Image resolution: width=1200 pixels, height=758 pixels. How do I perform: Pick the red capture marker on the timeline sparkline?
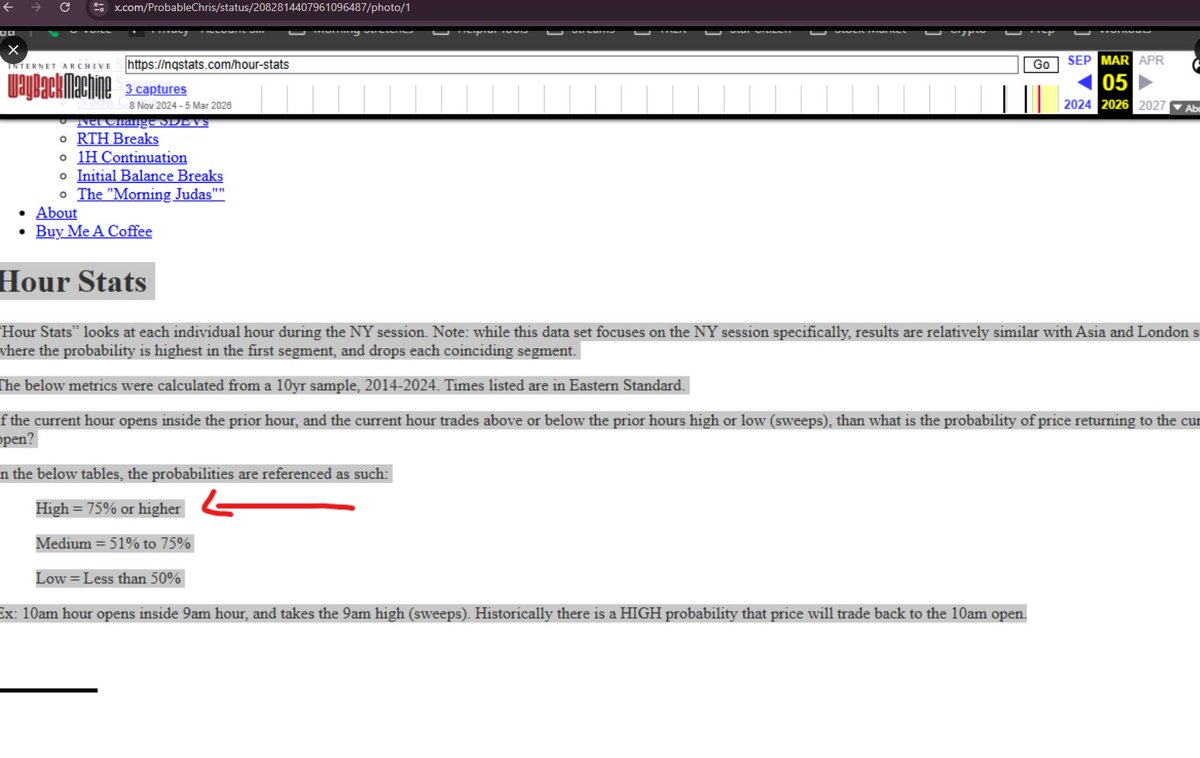point(1039,99)
